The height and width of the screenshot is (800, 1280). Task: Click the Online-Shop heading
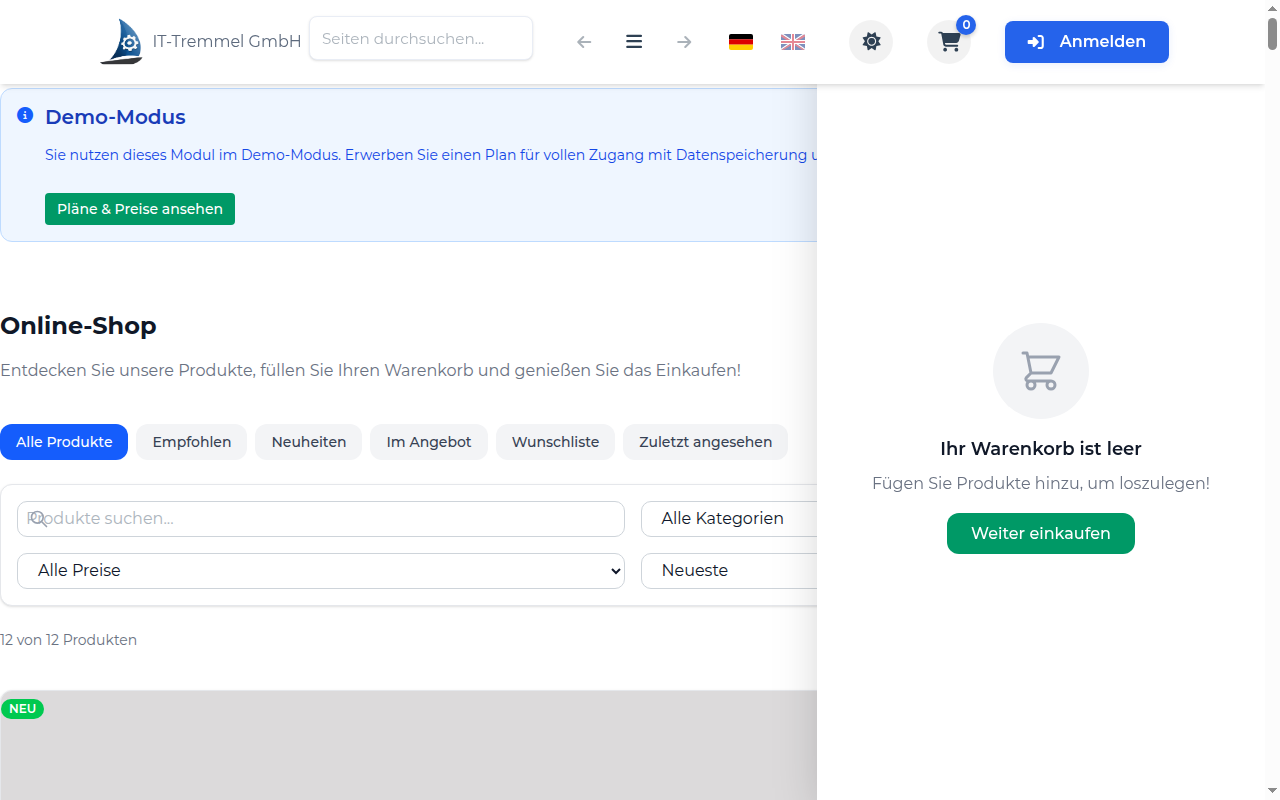[x=78, y=326]
